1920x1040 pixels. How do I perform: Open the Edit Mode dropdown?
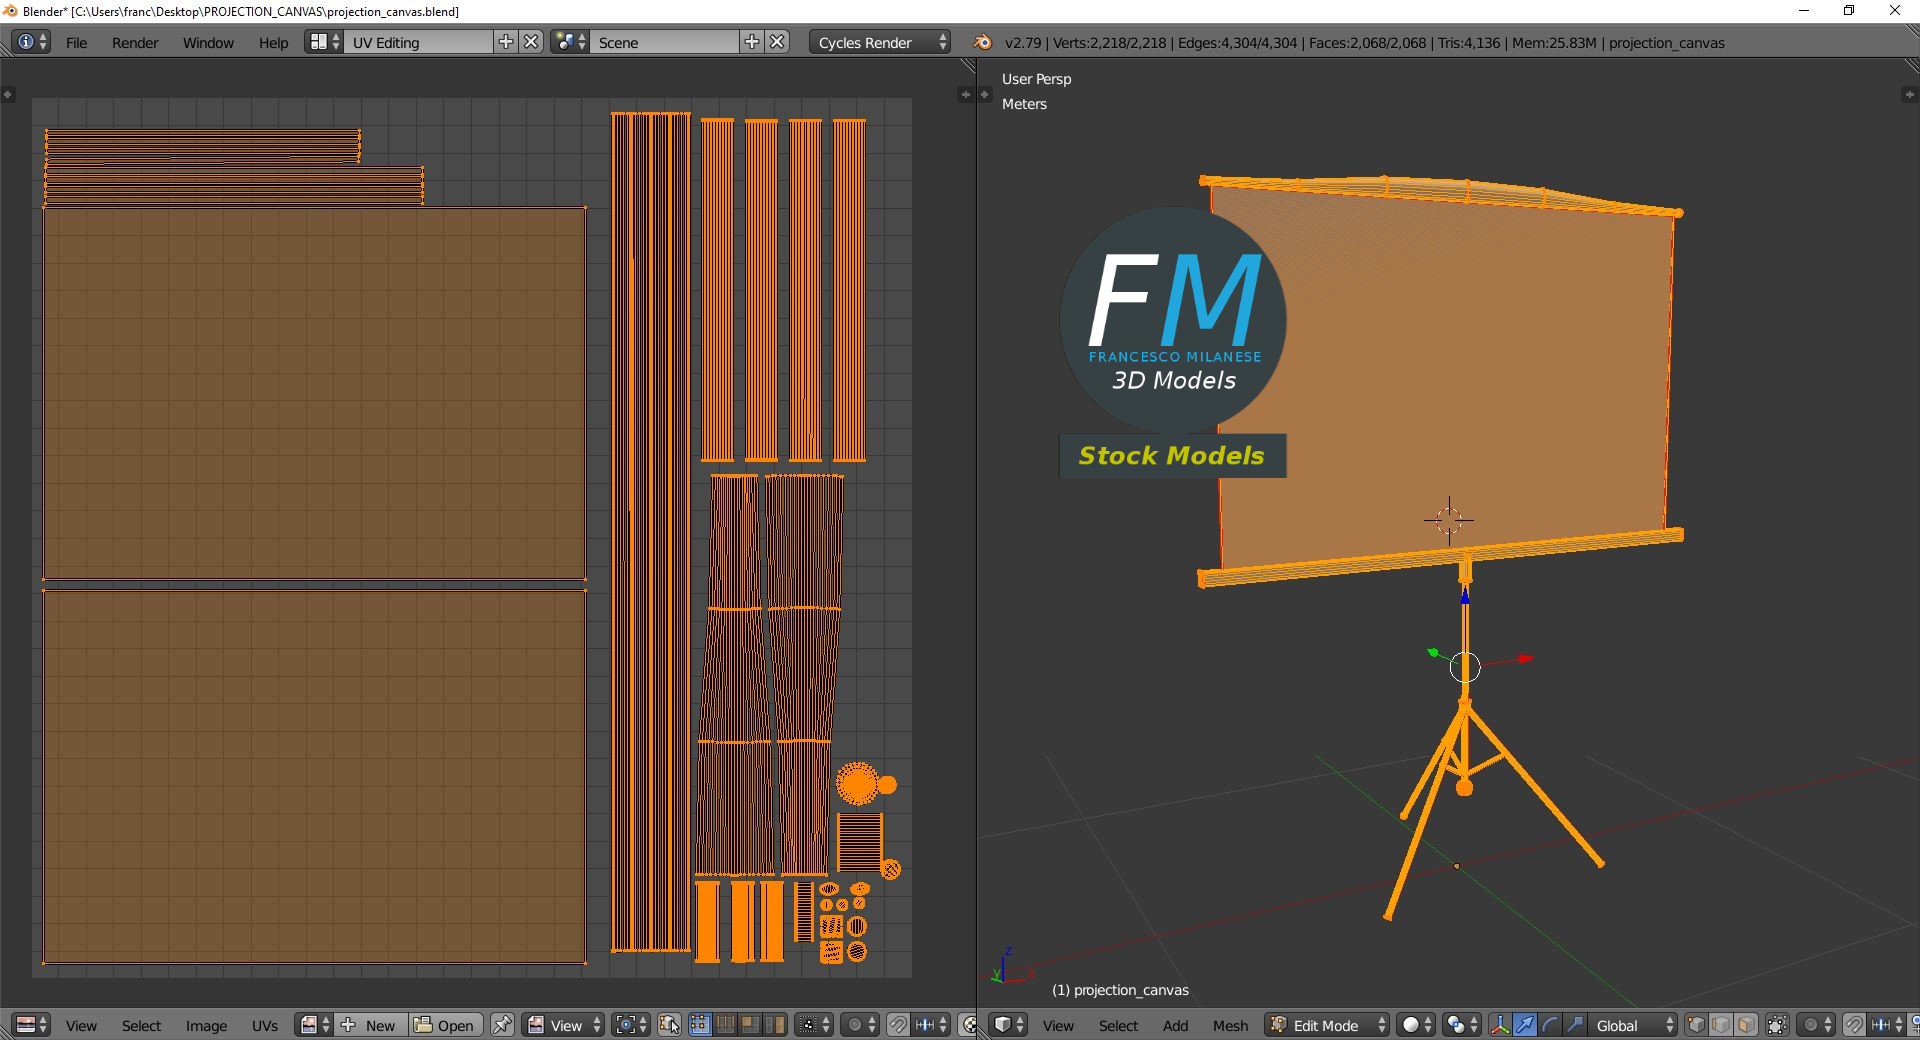click(x=1327, y=1025)
